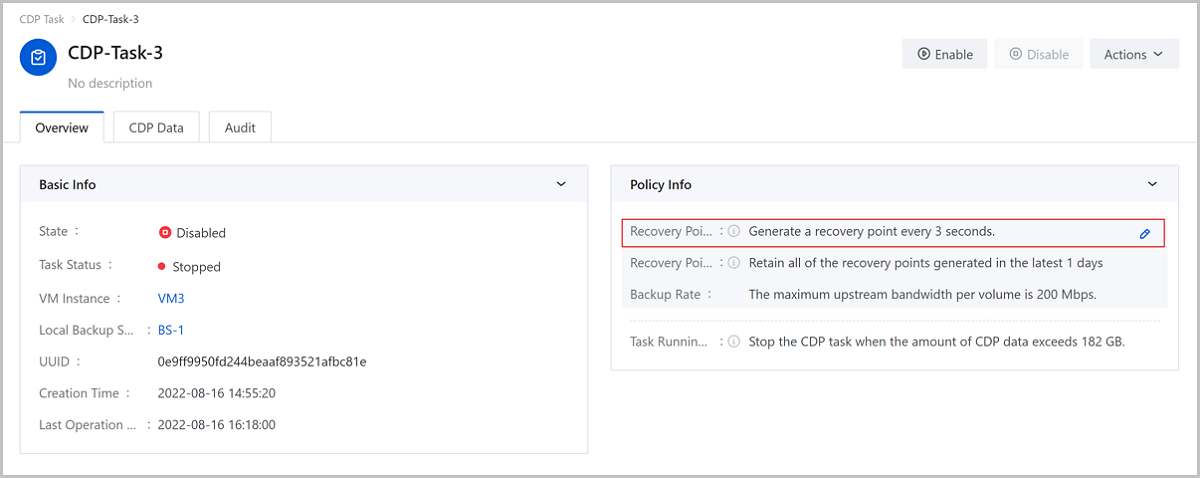The width and height of the screenshot is (1200, 478).
Task: Open the BS-1 backup server link
Action: pos(172,329)
